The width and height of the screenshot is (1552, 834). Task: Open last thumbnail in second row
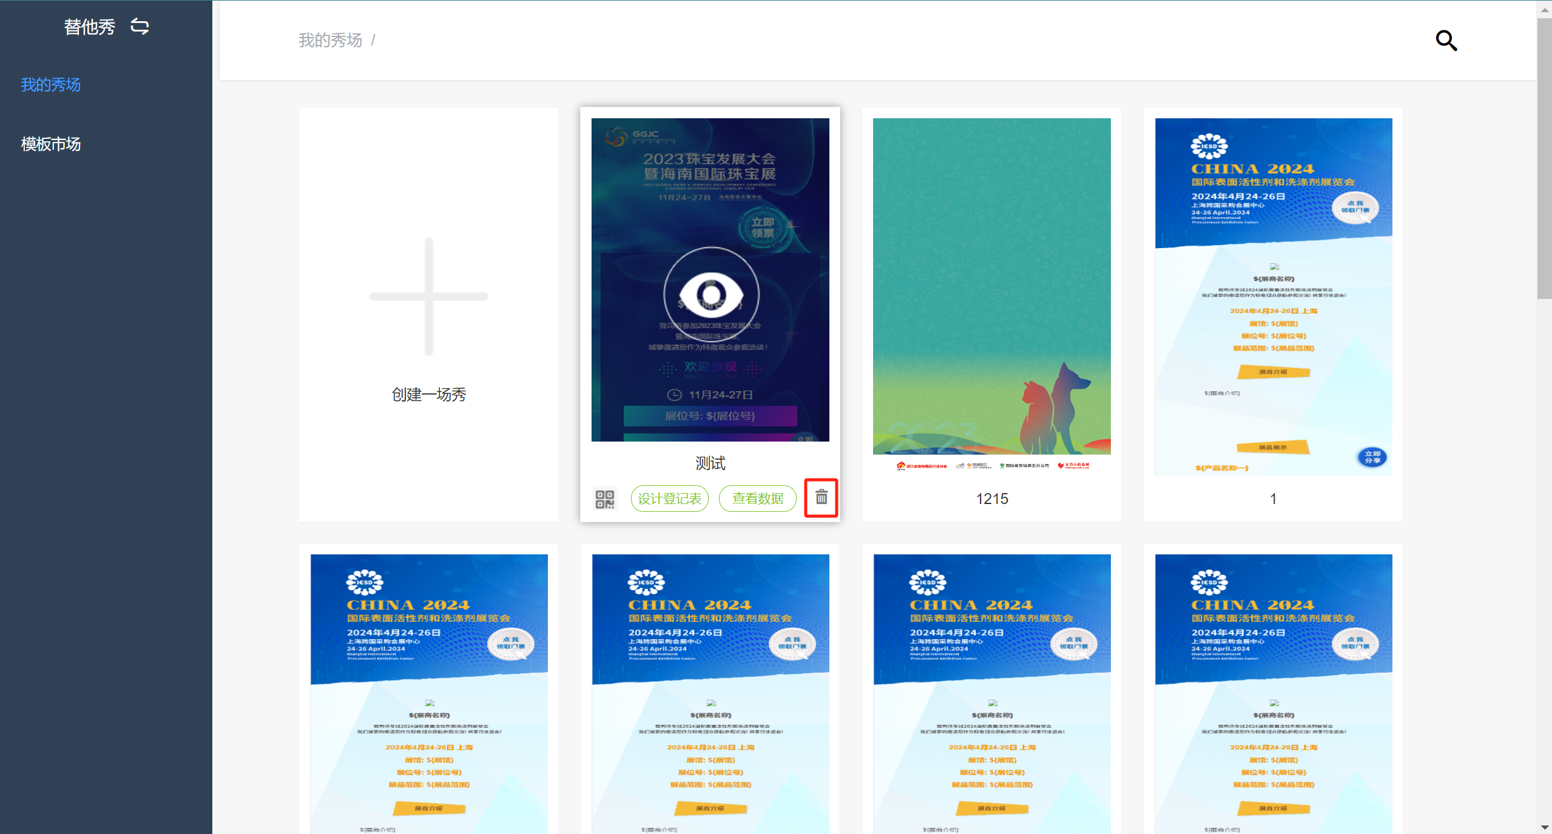pyautogui.click(x=1273, y=692)
